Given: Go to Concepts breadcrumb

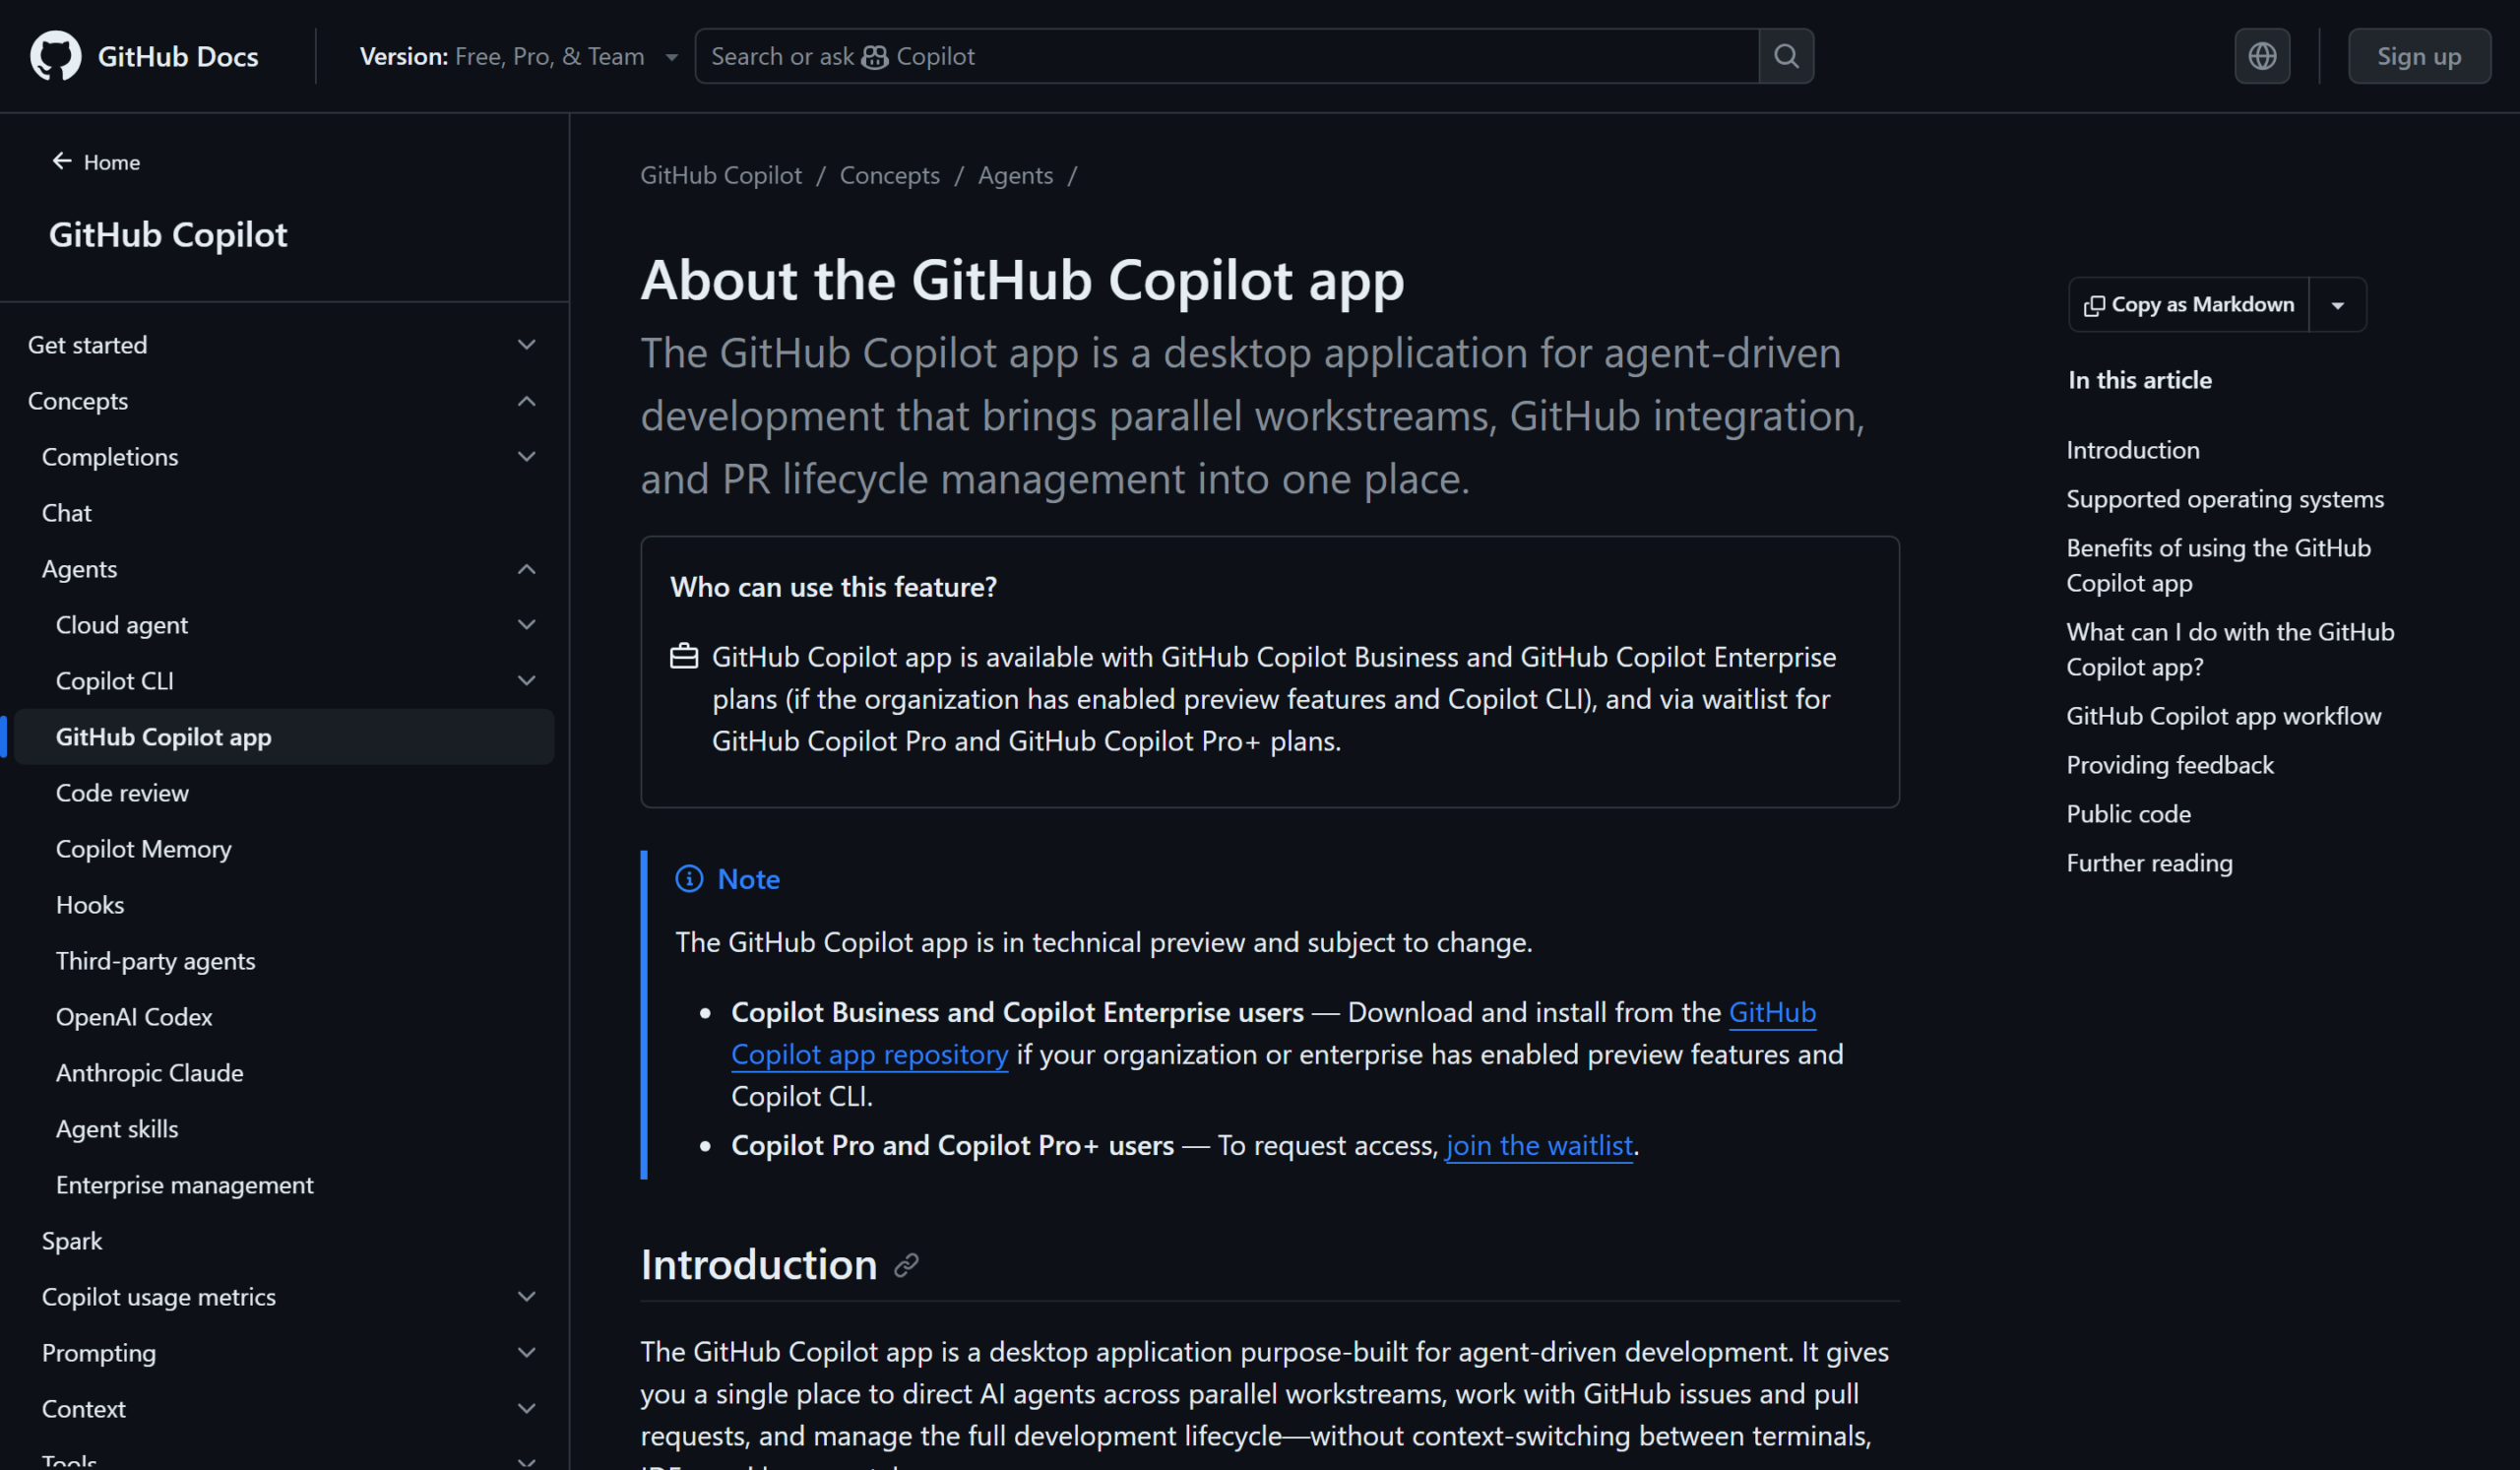Looking at the screenshot, I should coord(890,175).
